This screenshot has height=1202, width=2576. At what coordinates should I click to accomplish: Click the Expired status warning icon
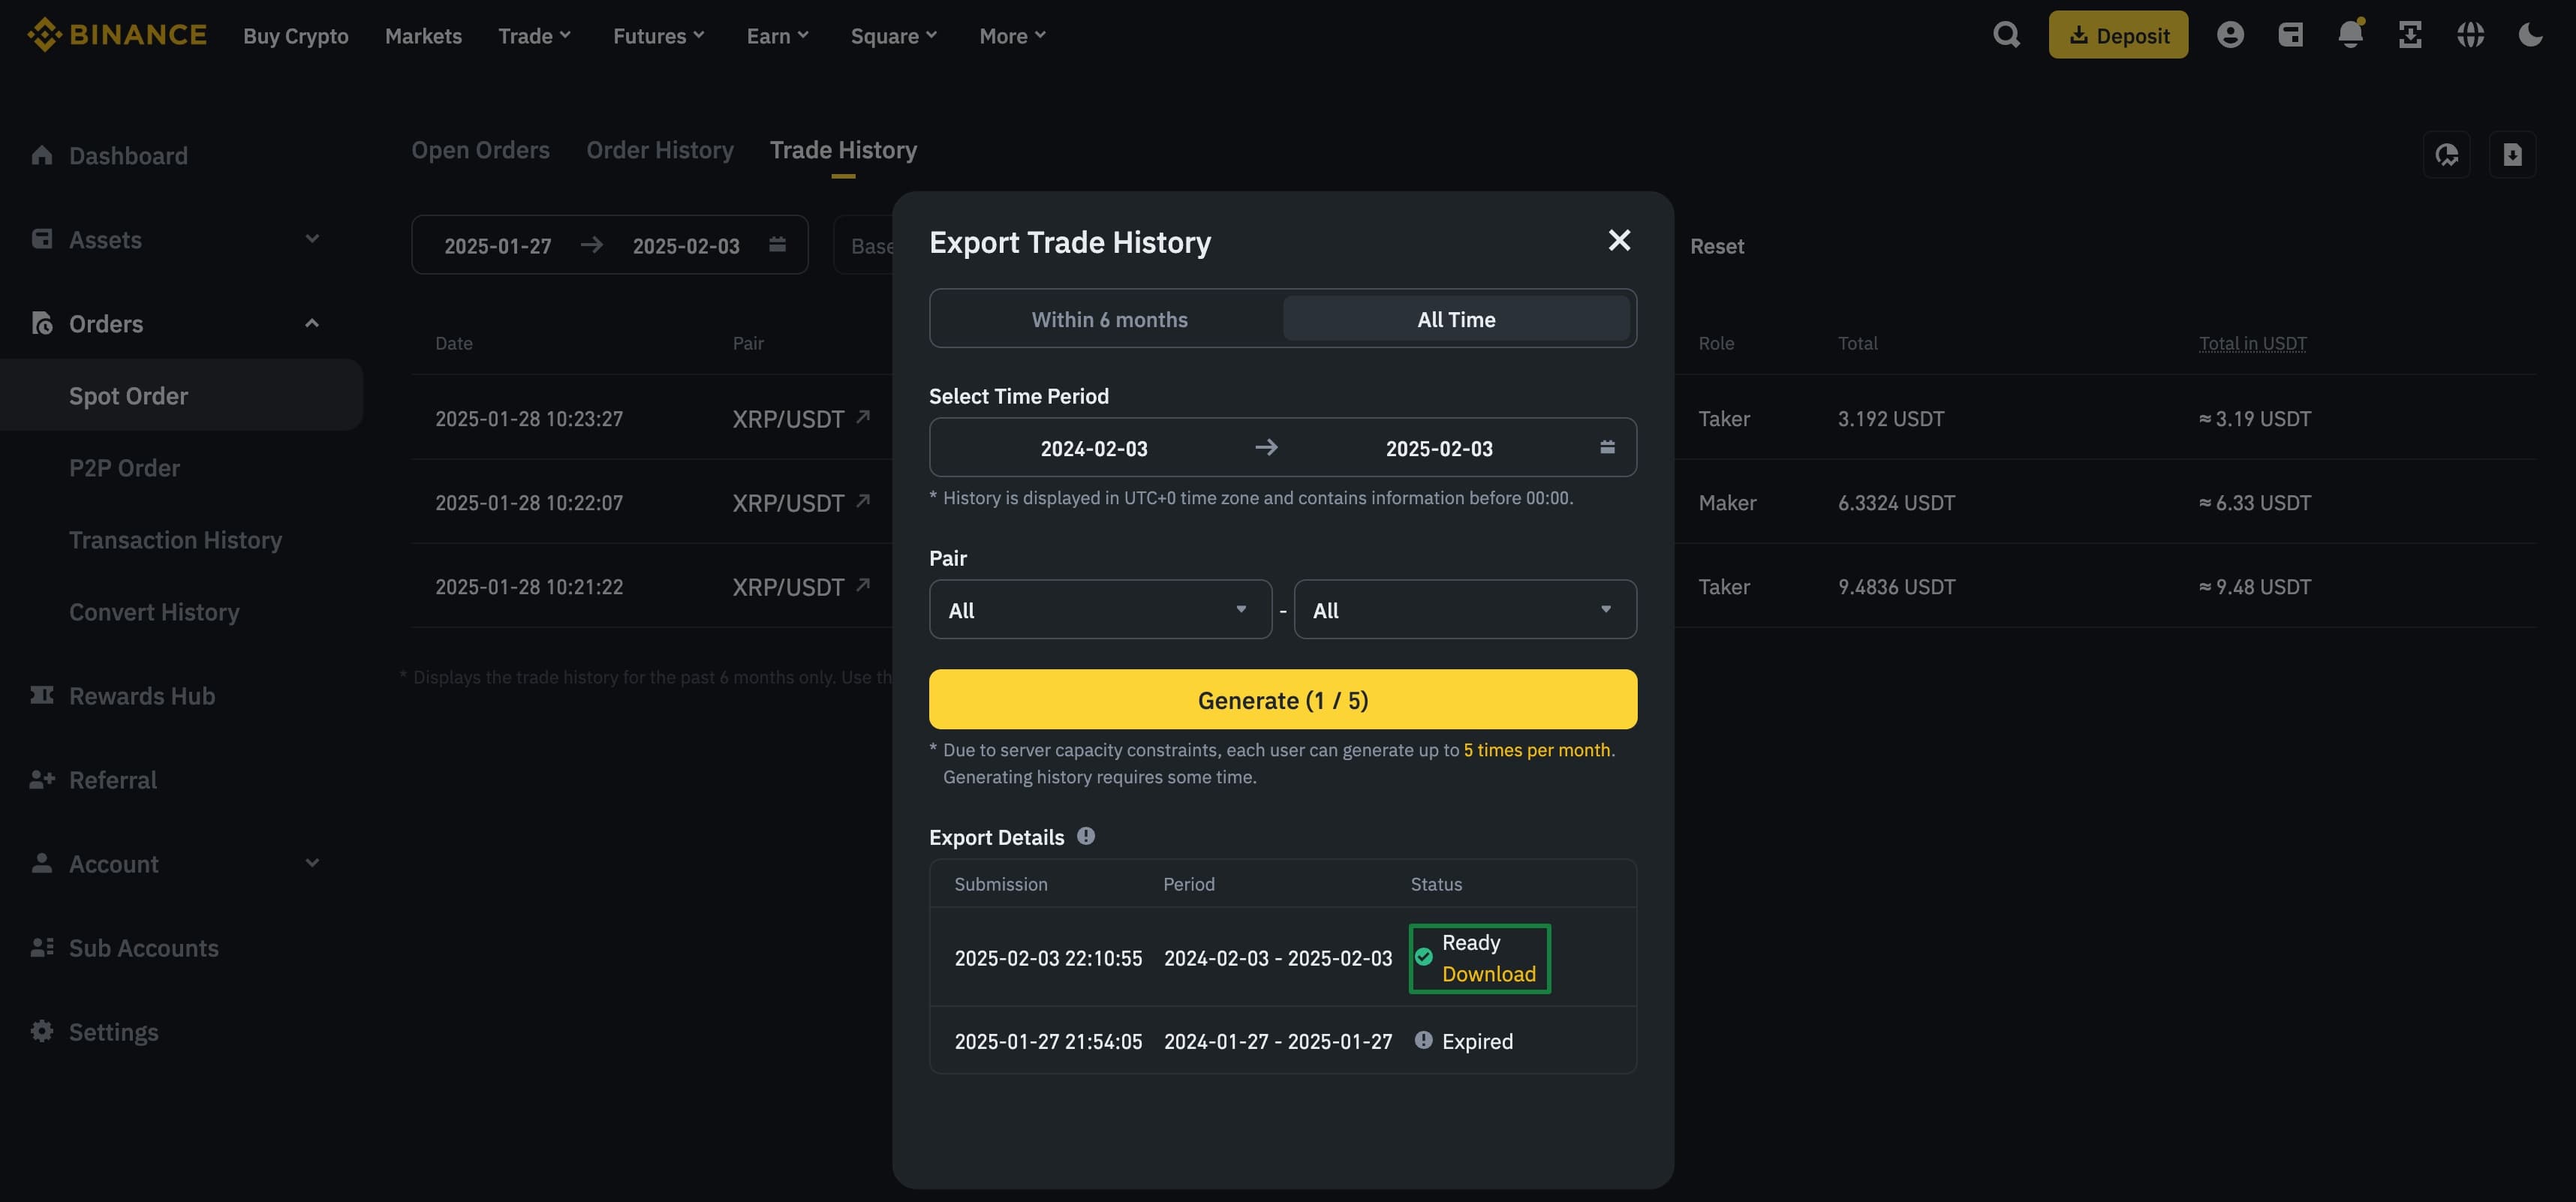coord(1424,1040)
